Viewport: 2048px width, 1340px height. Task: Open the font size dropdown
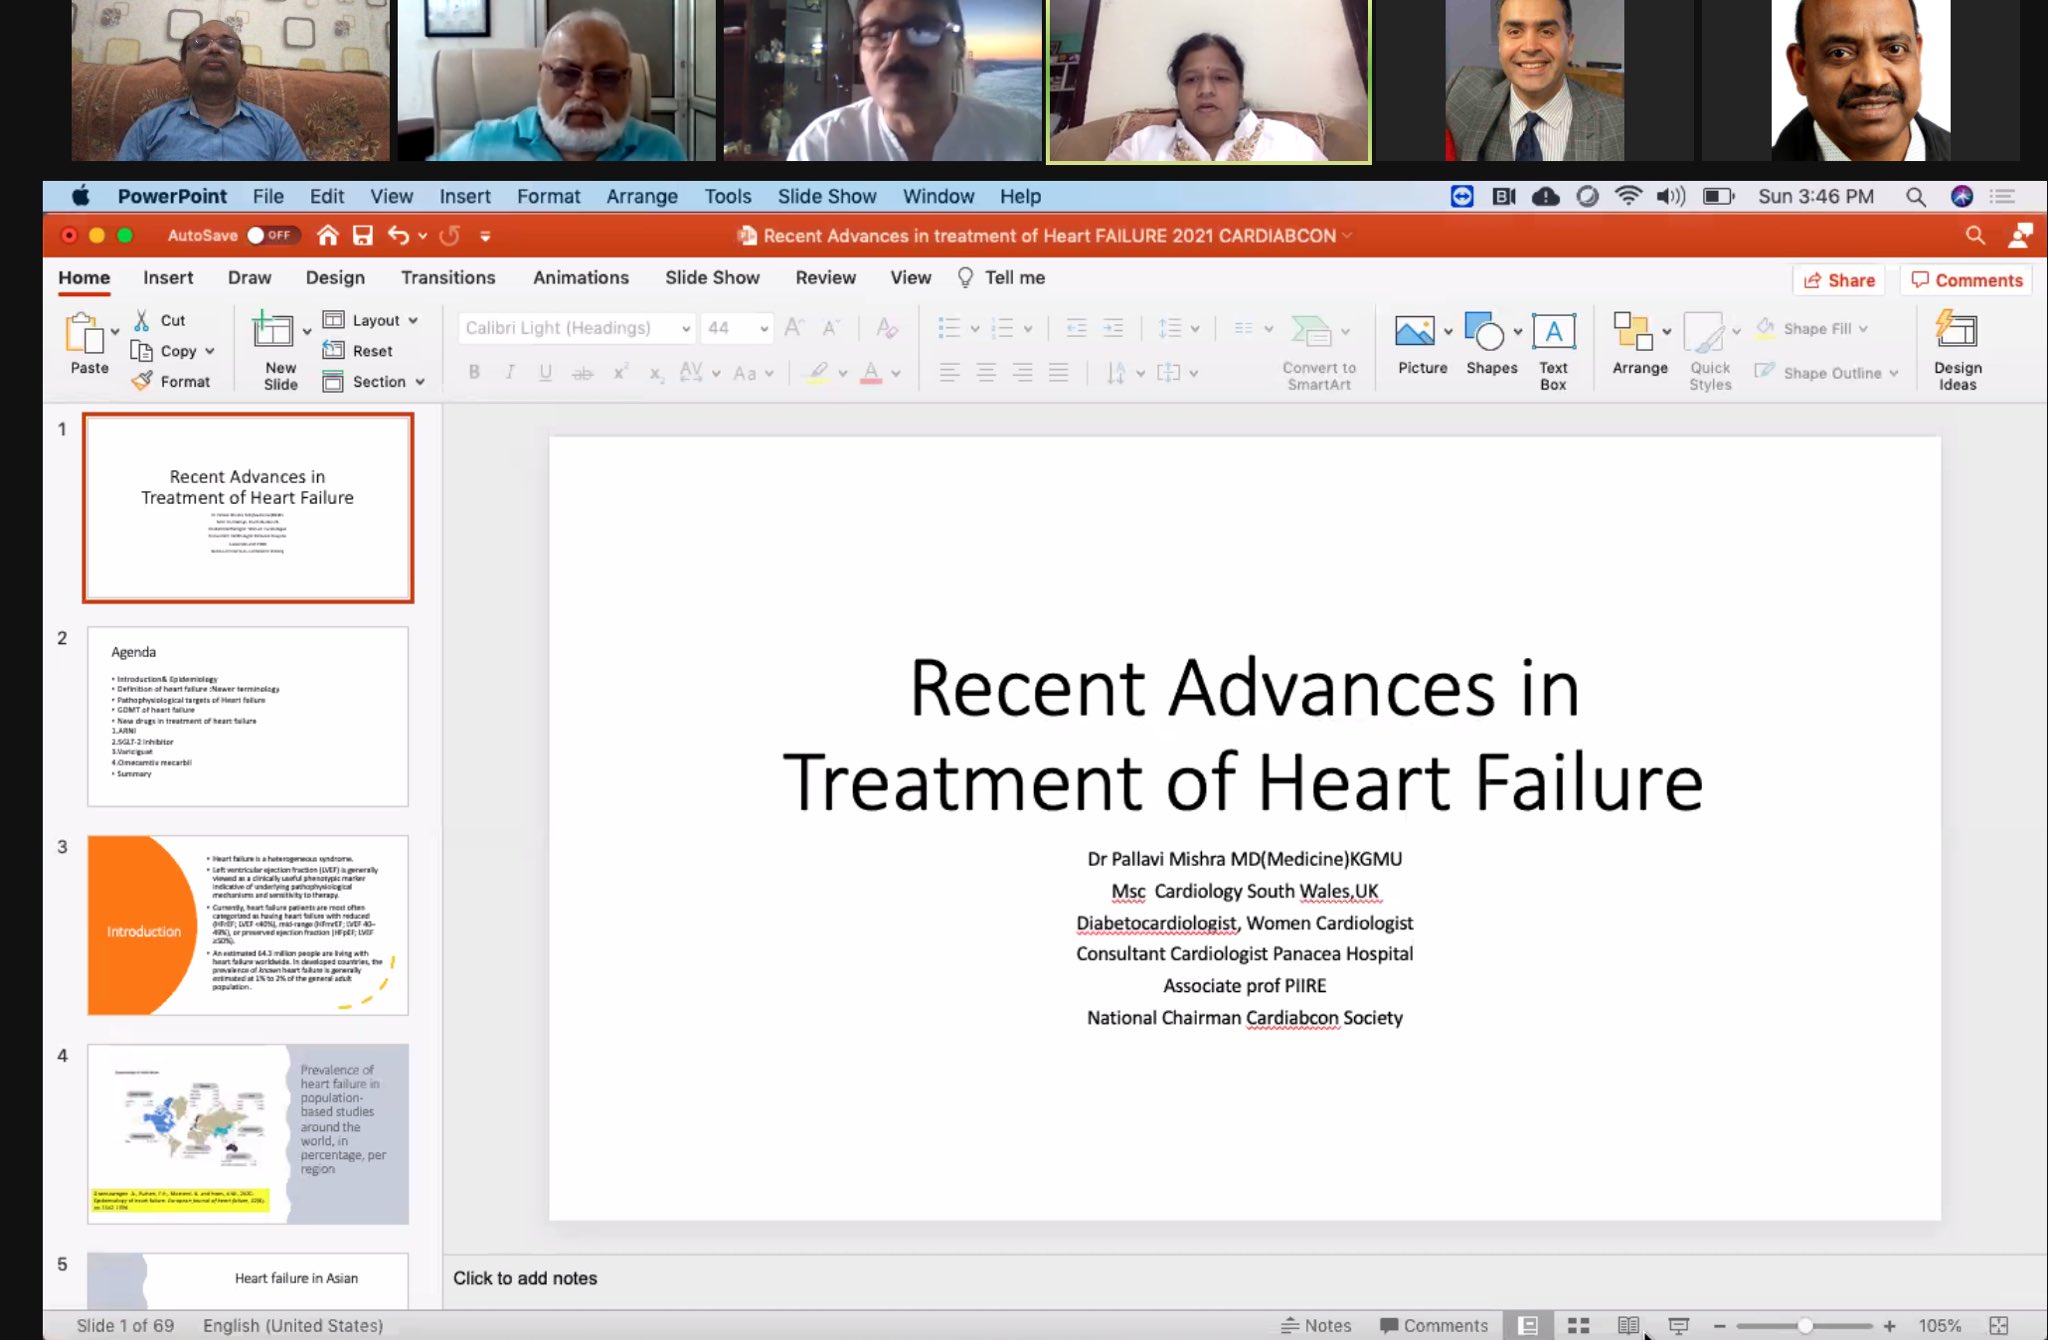coord(764,328)
